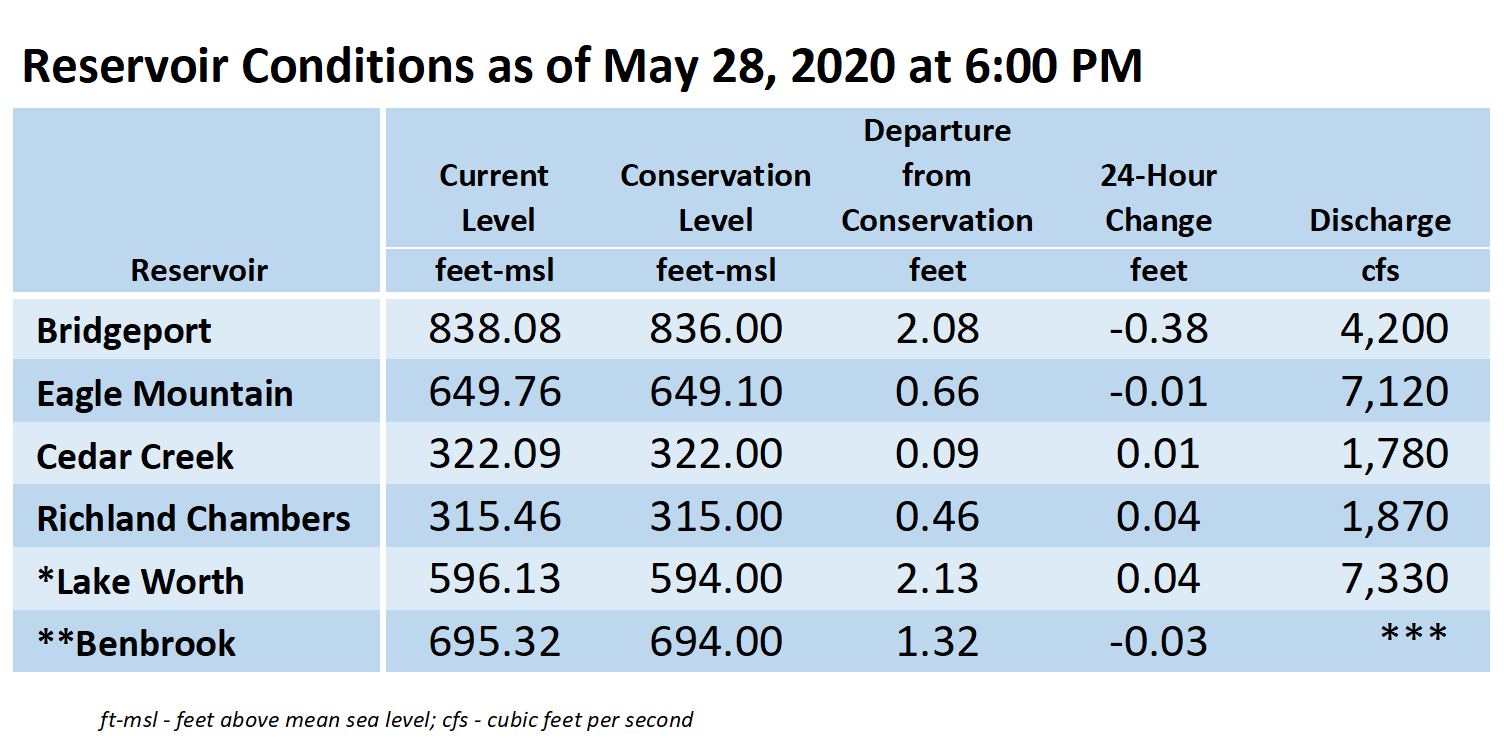
Task: Click the Current Level column header
Action: pos(494,198)
